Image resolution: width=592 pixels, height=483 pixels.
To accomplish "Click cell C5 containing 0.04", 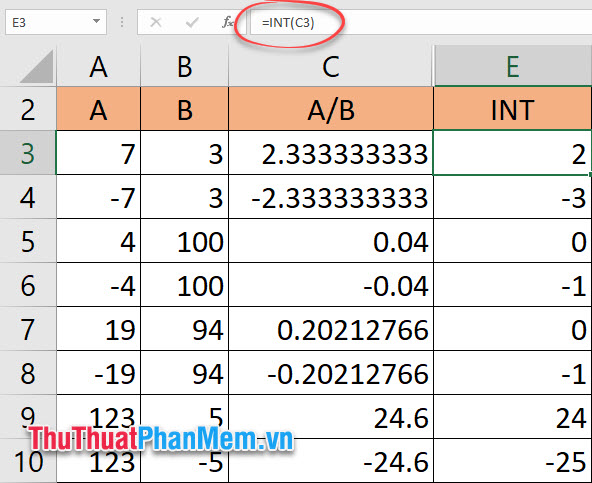I will click(331, 241).
